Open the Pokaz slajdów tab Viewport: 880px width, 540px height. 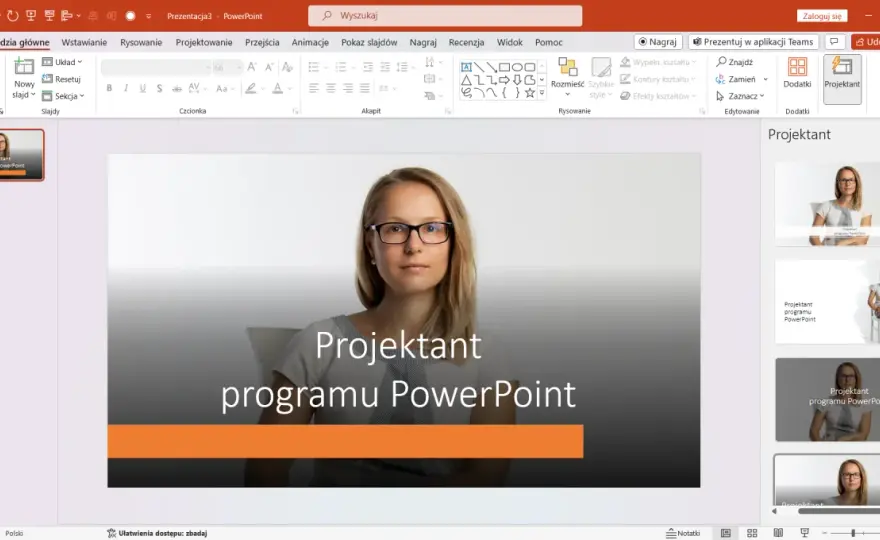click(x=369, y=42)
